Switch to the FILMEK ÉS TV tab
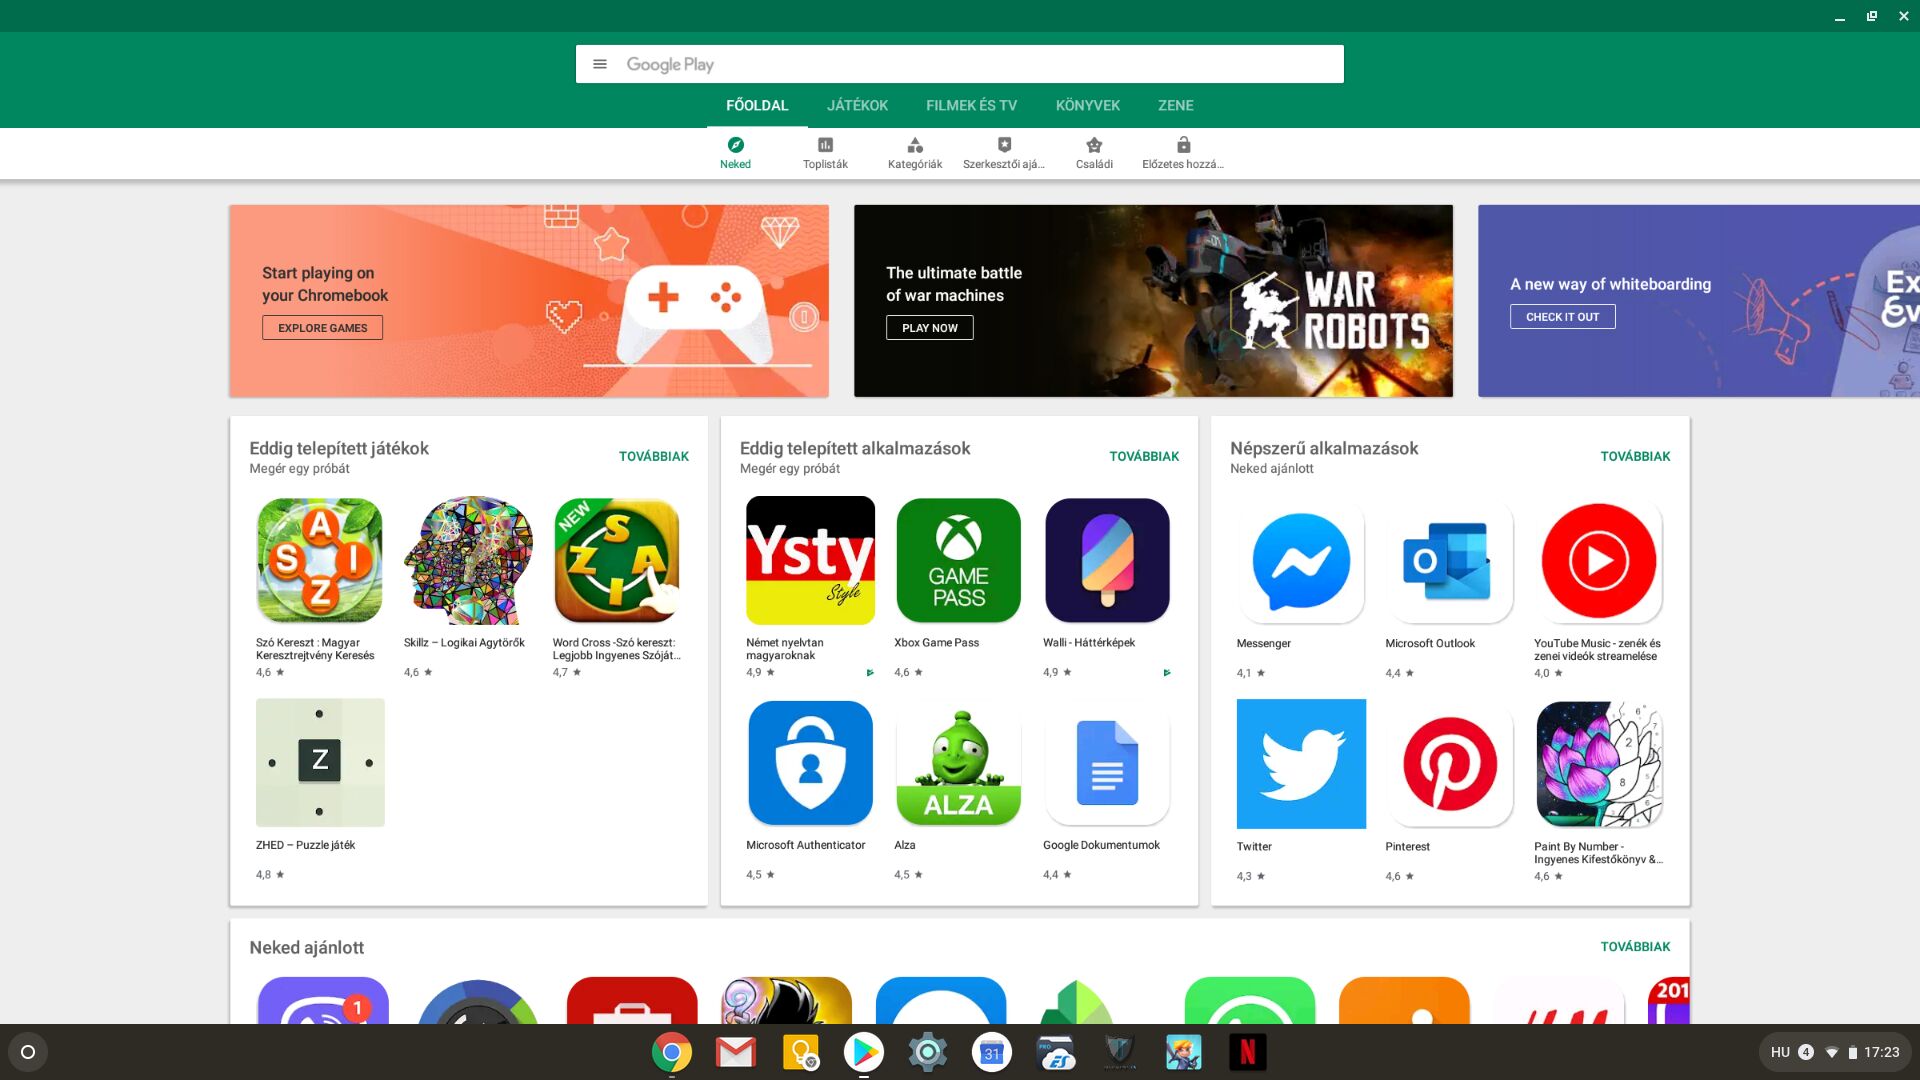This screenshot has width=1920, height=1080. click(971, 105)
